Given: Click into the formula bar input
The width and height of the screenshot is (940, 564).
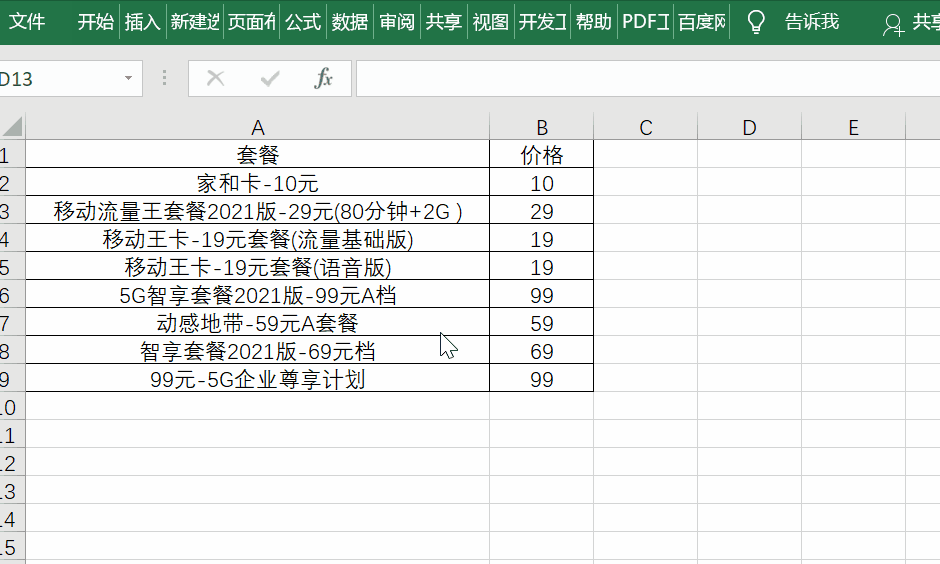Looking at the screenshot, I should point(648,78).
